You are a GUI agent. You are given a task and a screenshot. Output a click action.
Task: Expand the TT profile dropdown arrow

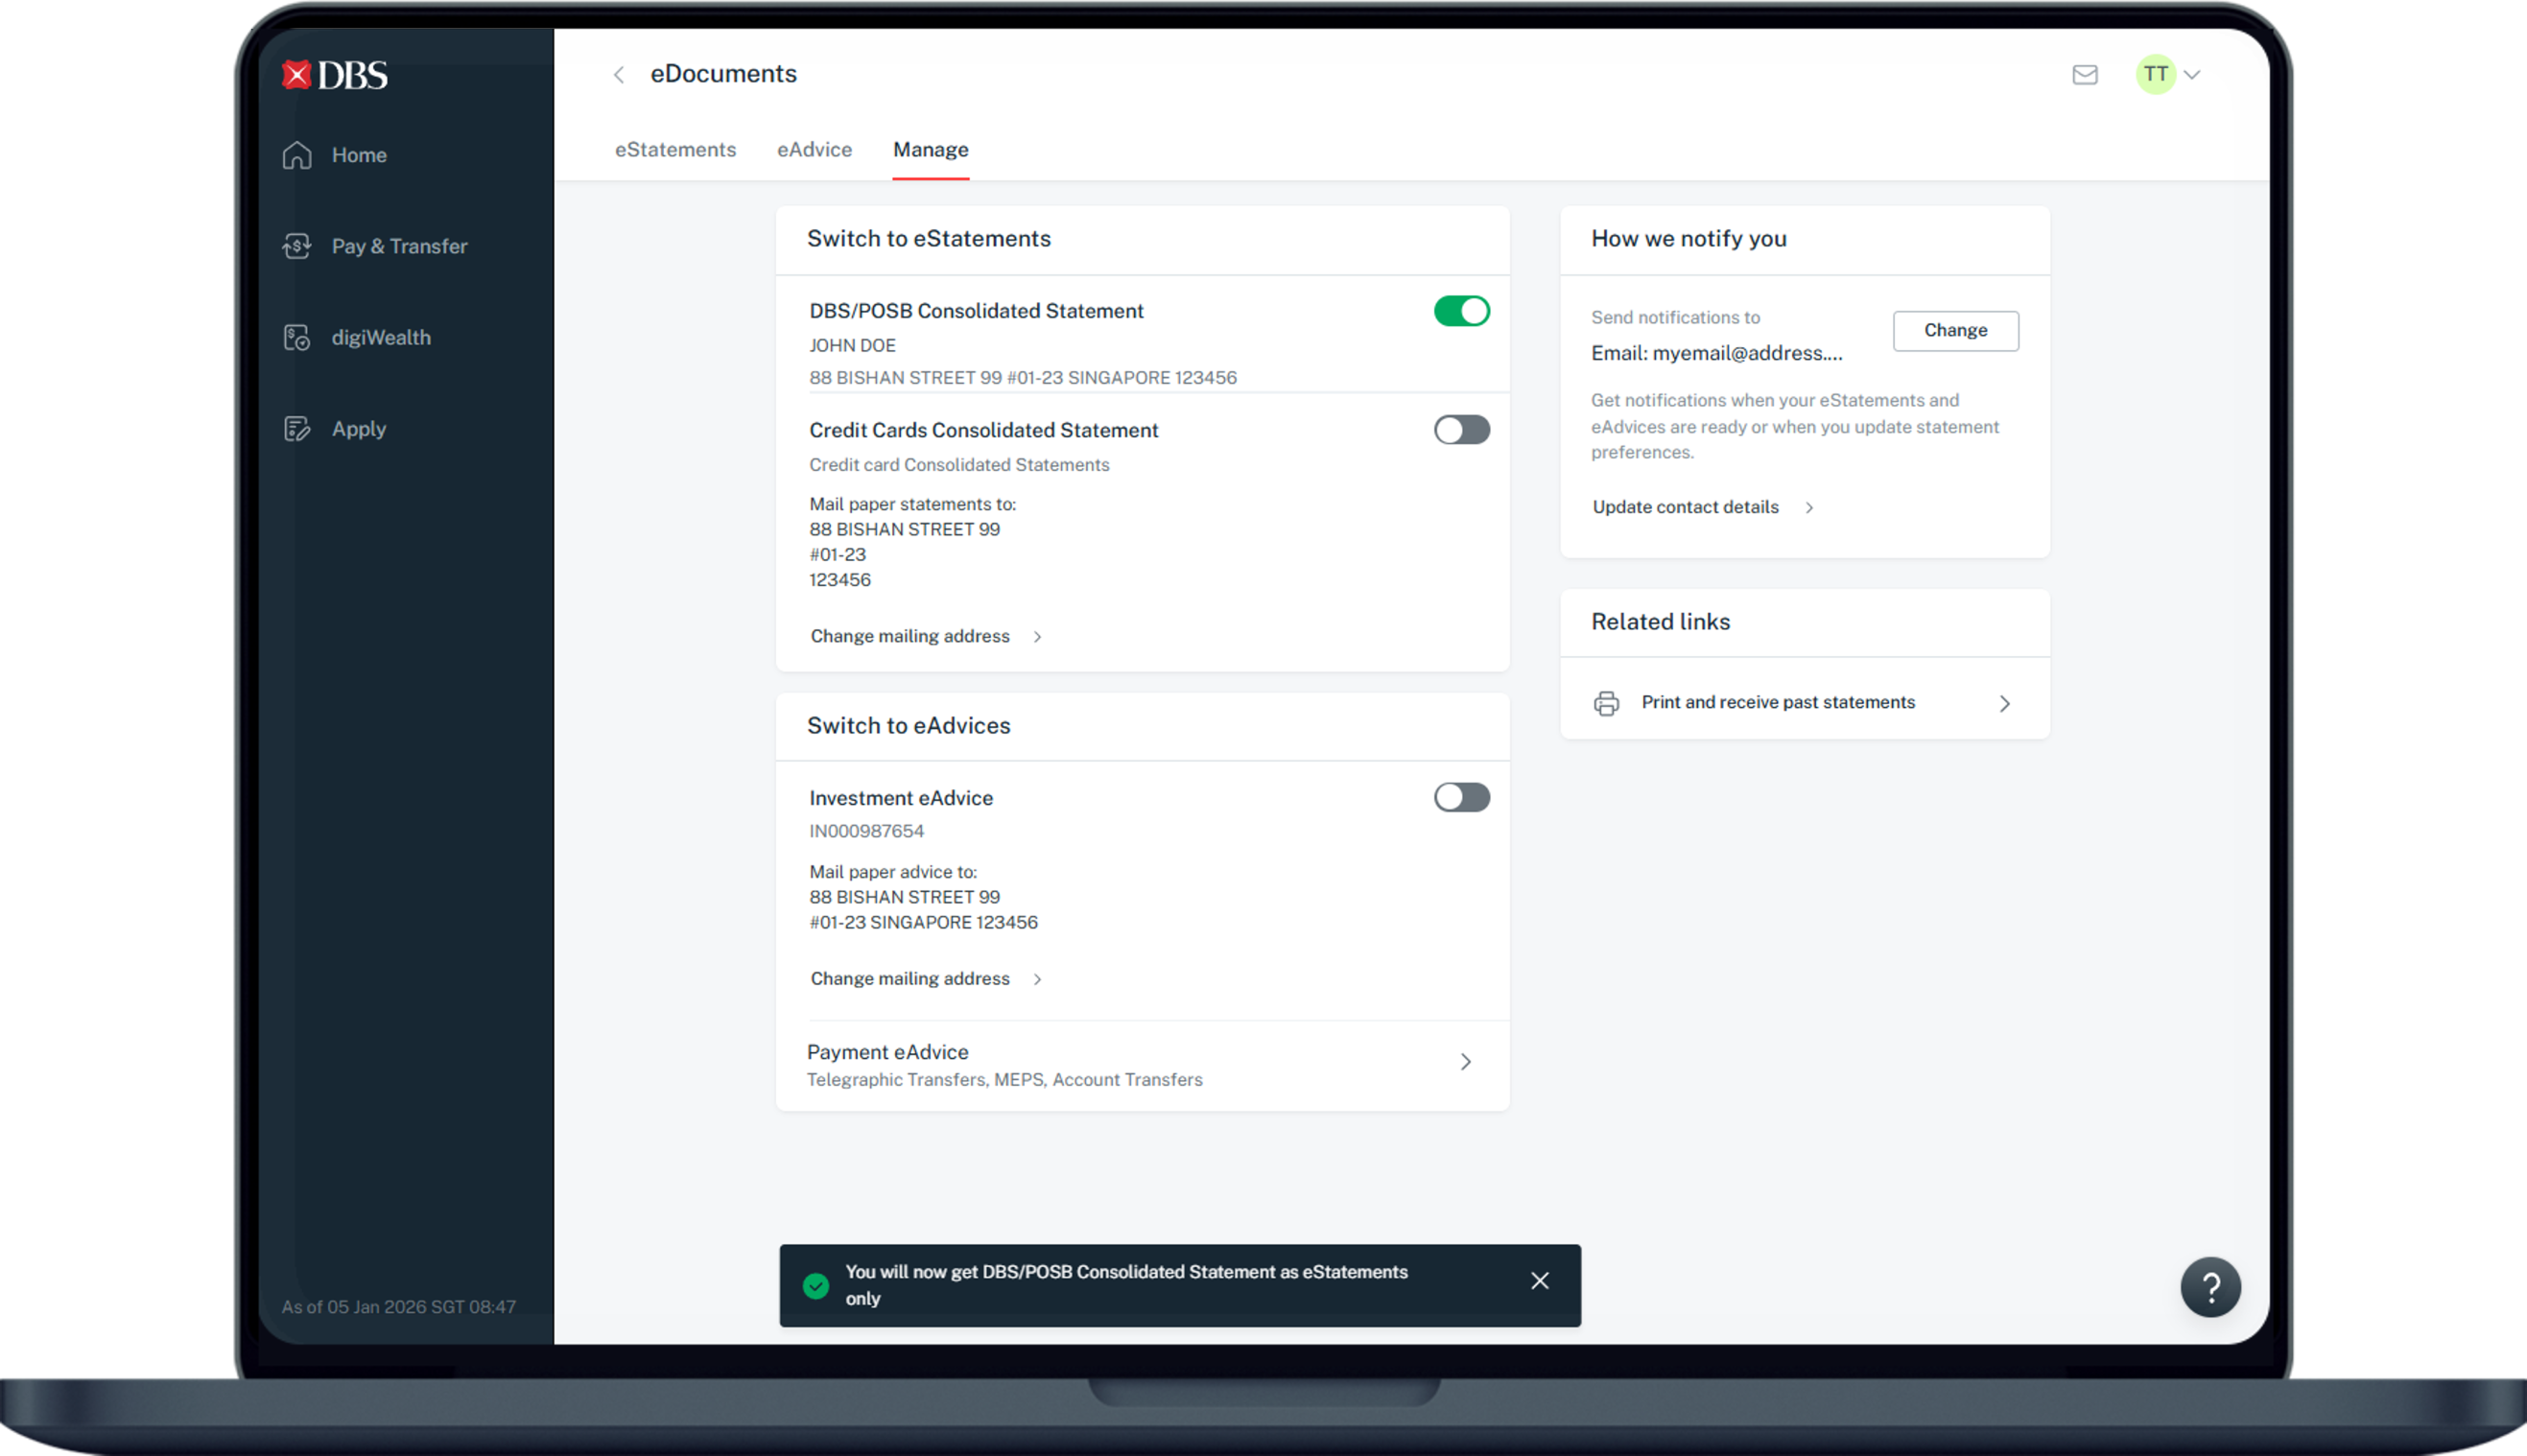[2192, 75]
